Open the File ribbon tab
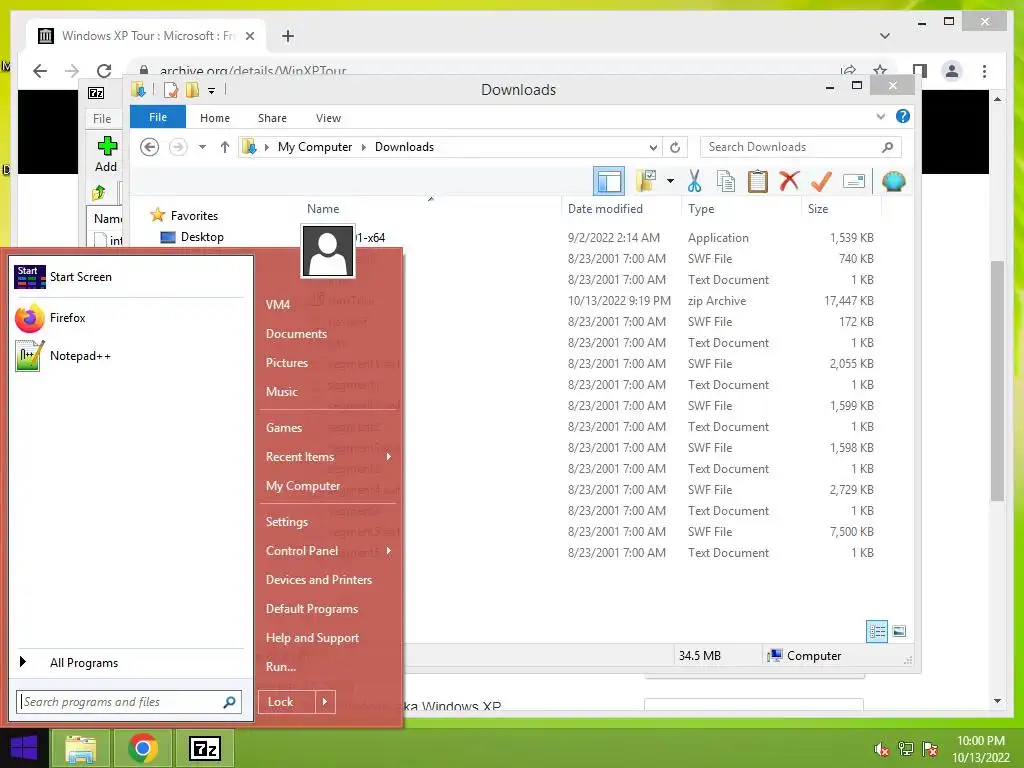The image size is (1024, 768). pos(158,118)
